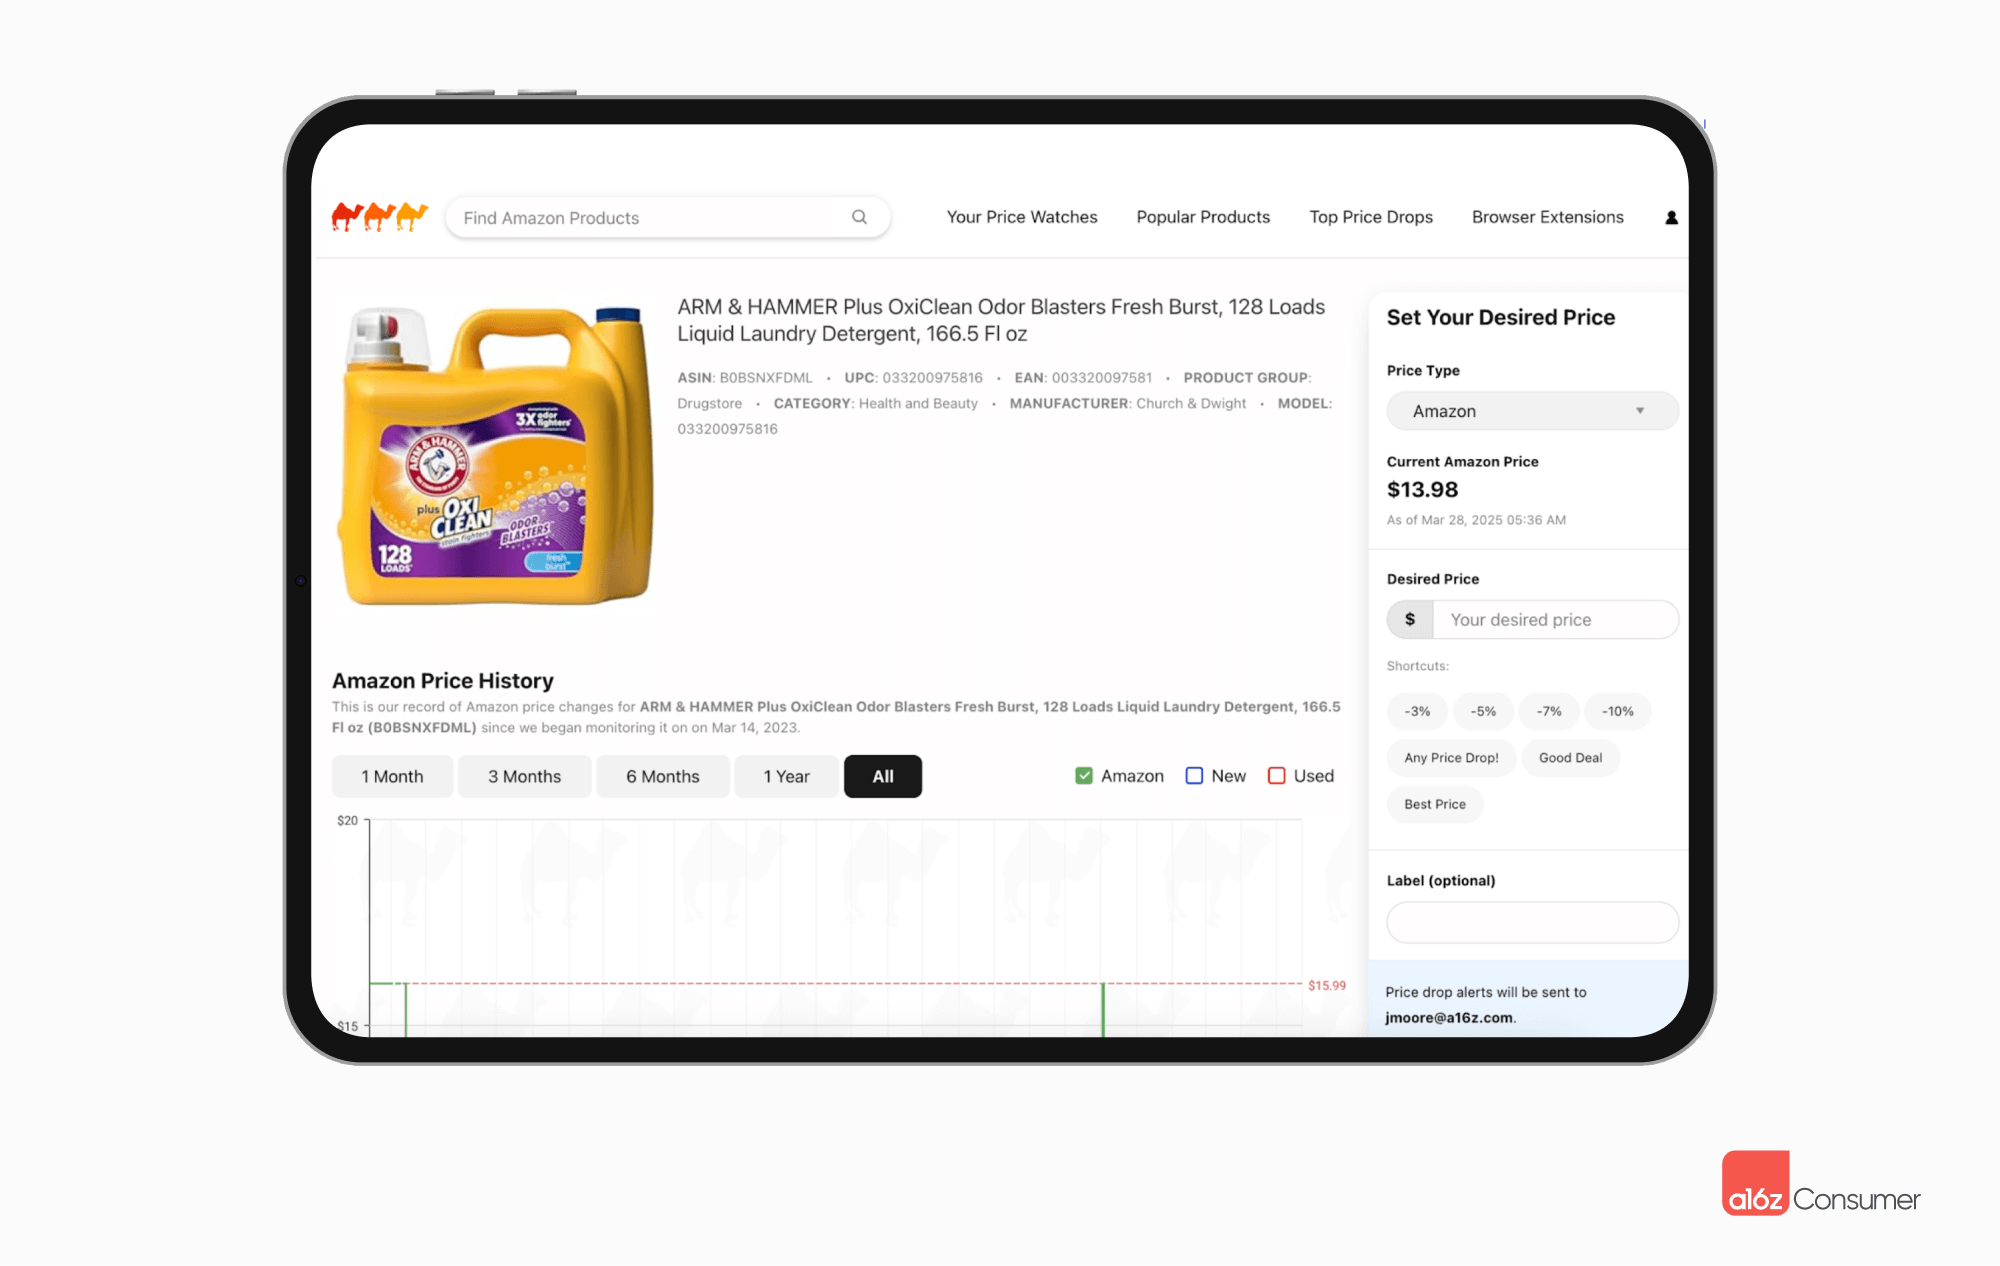Screen dimensions: 2000x1266
Task: Click the camelcamelcamel logo
Action: [380, 216]
